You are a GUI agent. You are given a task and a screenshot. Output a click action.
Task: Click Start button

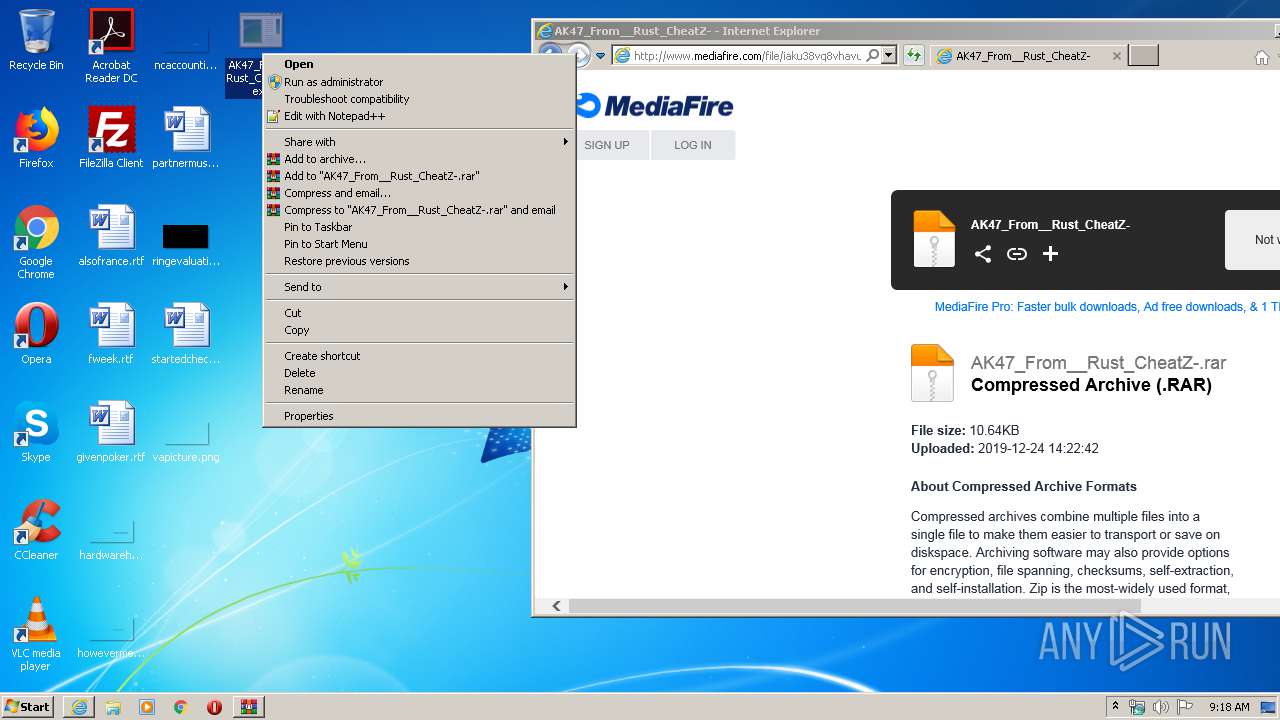pos(27,707)
